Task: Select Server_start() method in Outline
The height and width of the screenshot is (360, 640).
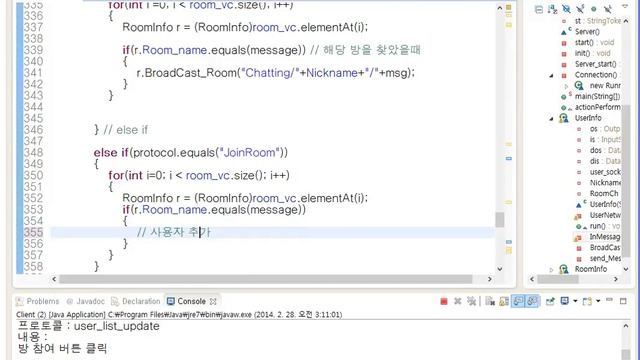Action: tap(598, 64)
